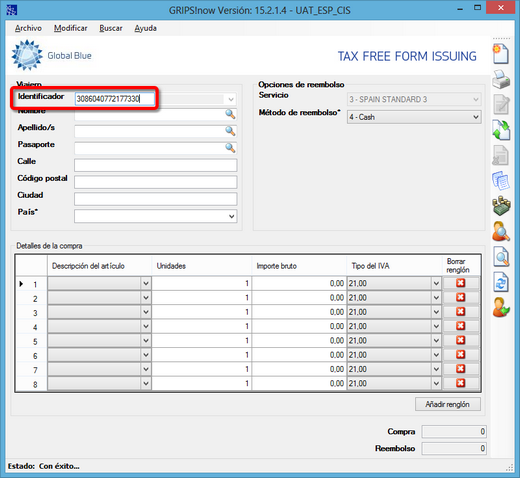
Task: Click the printer icon in right toolbar
Action: [x=501, y=79]
